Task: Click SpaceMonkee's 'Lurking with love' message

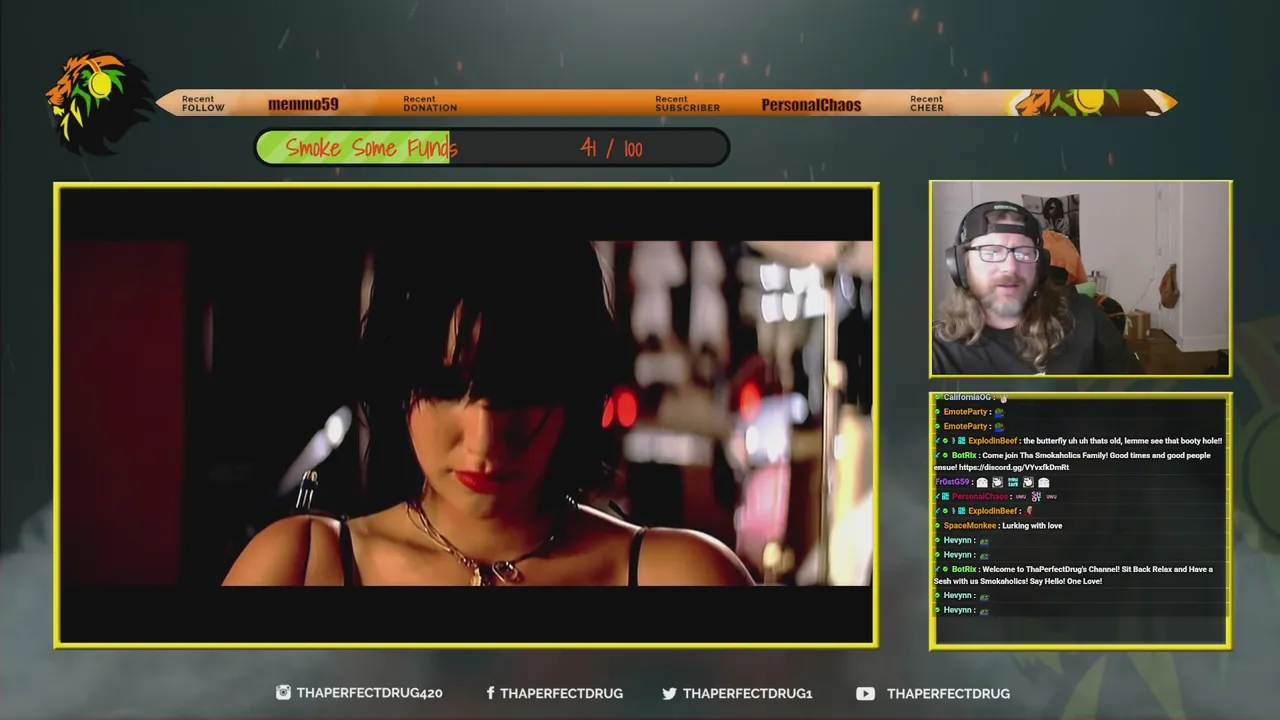Action: tap(1032, 526)
